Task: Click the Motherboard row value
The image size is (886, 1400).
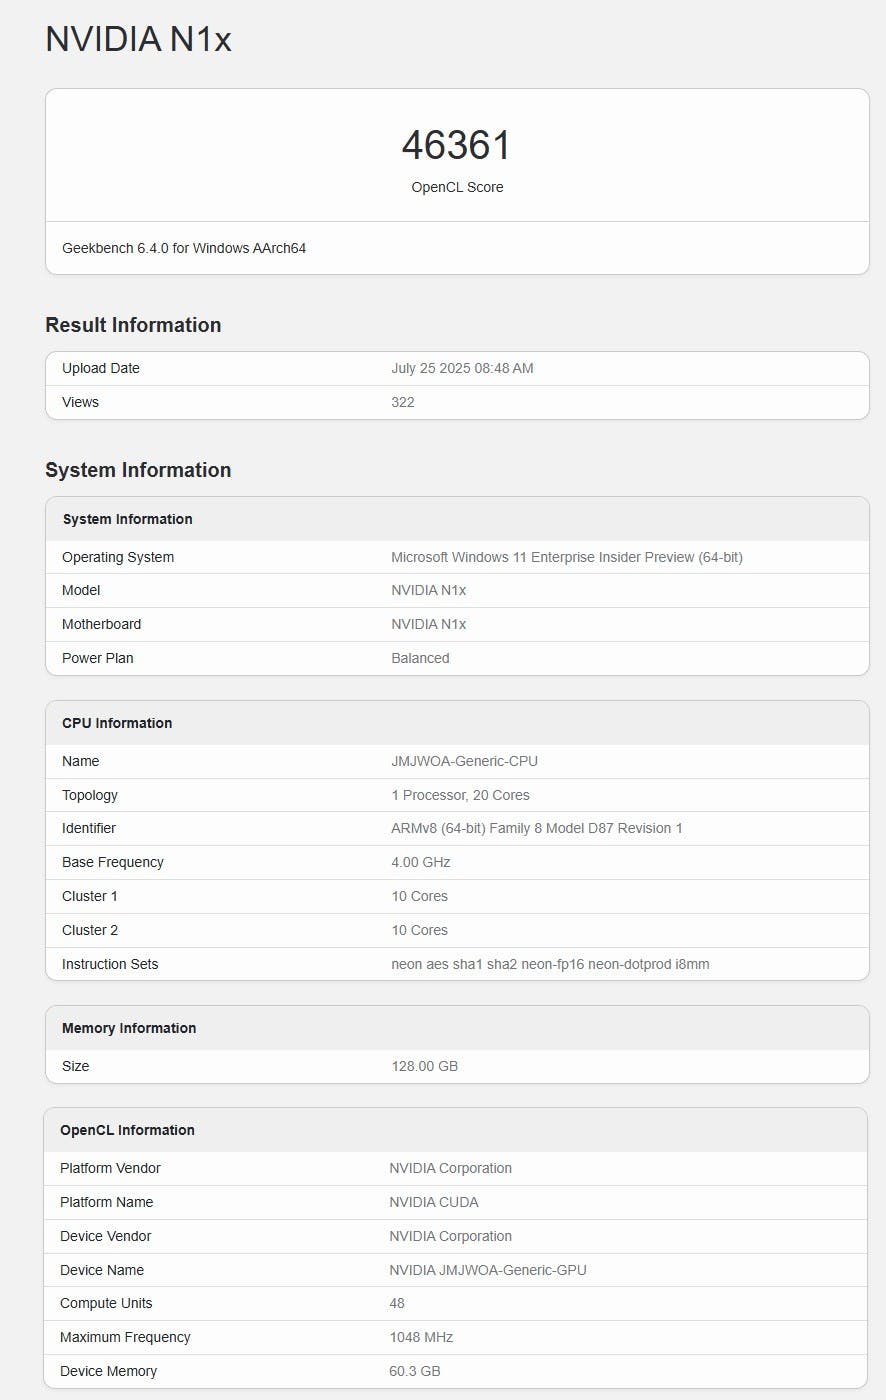Action: (429, 624)
